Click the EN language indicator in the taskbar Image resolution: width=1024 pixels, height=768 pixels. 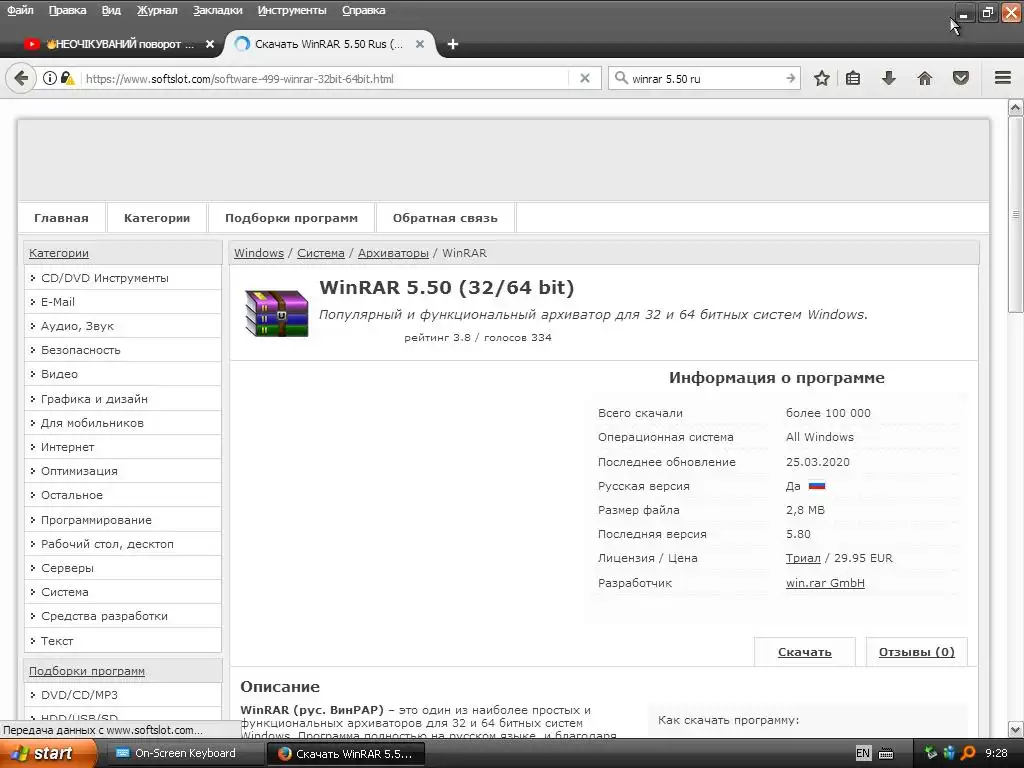point(863,753)
